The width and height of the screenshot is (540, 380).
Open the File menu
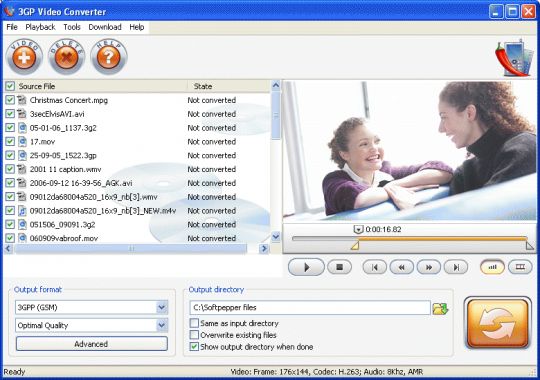(12, 27)
